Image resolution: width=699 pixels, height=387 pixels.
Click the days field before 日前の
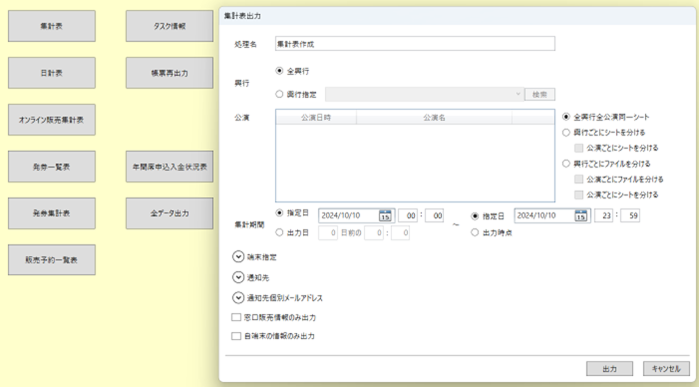[328, 233]
